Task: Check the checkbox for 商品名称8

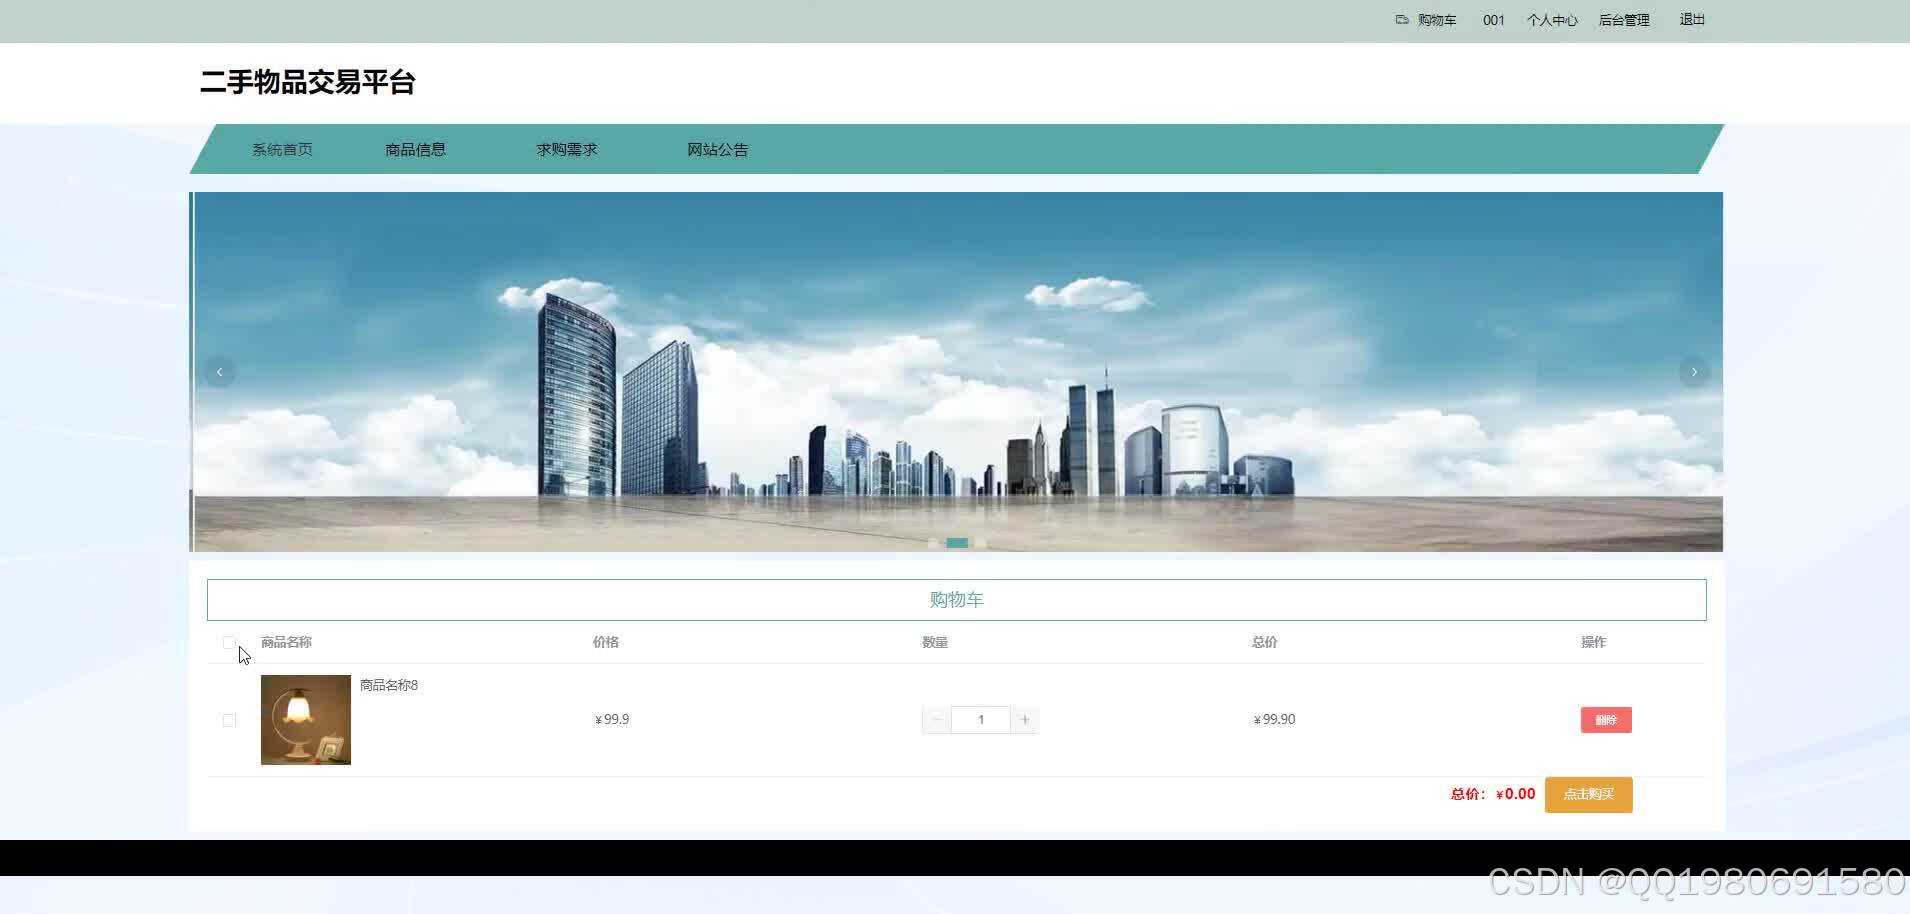Action: coord(229,719)
